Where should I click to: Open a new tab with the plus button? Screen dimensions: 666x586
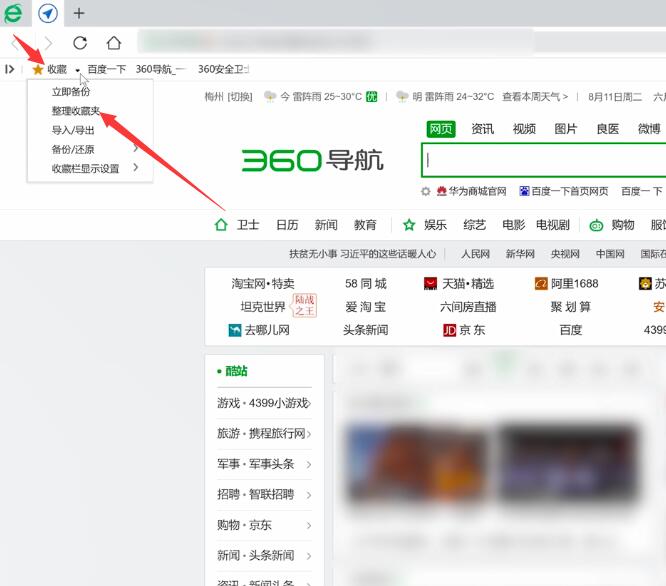(79, 13)
